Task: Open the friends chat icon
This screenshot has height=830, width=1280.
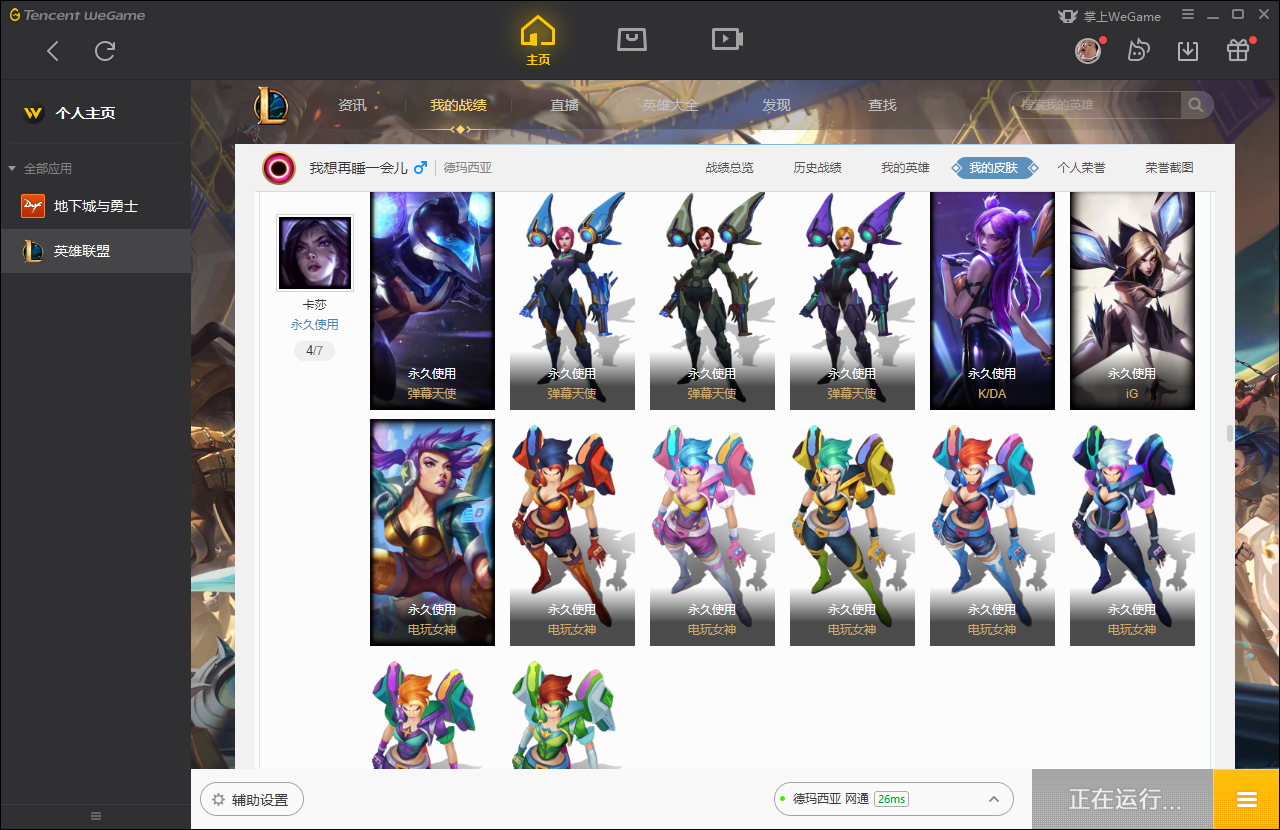Action: pyautogui.click(x=1138, y=50)
